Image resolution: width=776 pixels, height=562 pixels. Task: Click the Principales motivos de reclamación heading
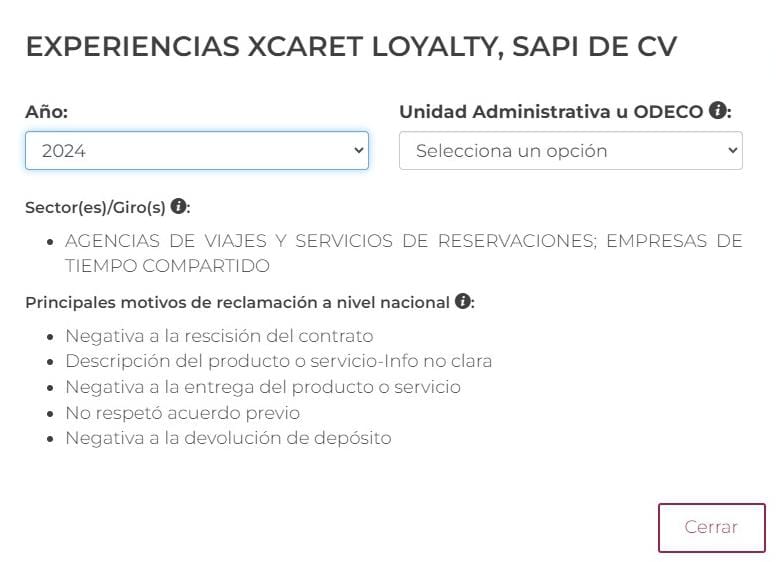point(237,302)
